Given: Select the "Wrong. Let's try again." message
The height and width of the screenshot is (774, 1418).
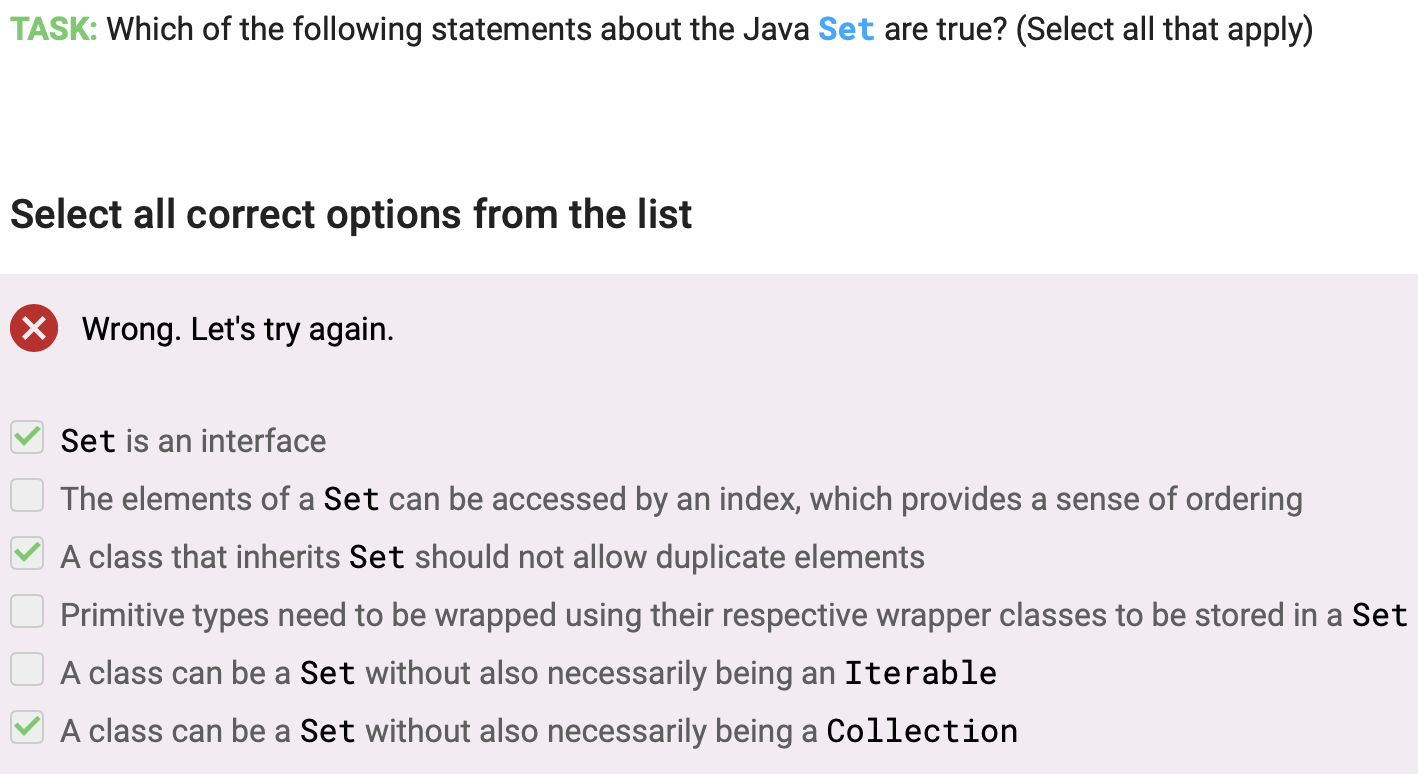Looking at the screenshot, I should 237,328.
